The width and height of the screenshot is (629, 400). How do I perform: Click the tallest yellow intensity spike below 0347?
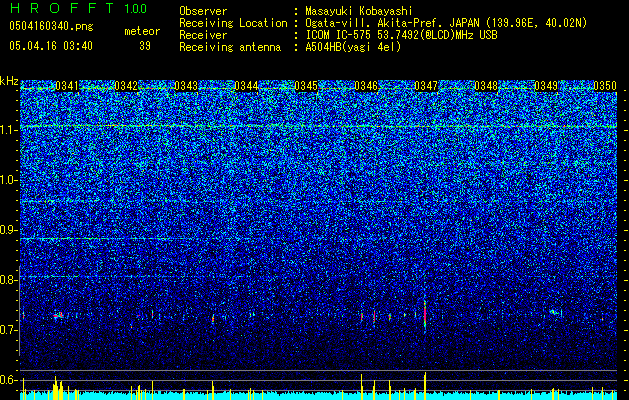pyautogui.click(x=425, y=386)
